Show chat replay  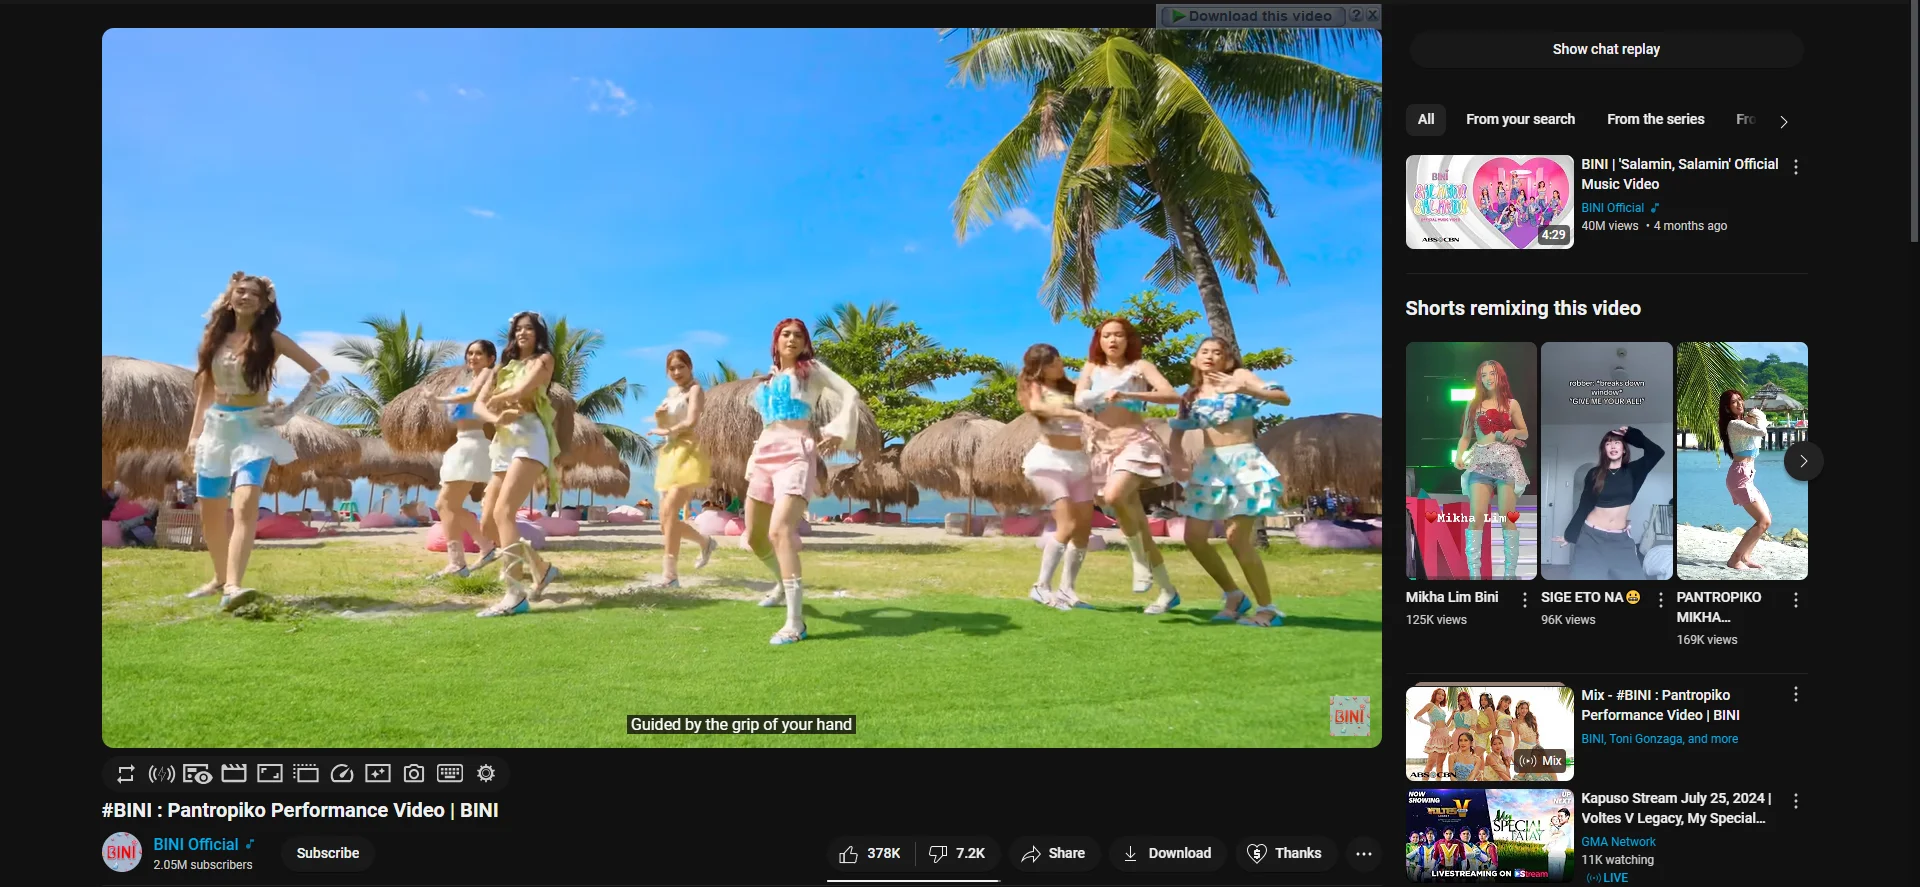(x=1606, y=49)
